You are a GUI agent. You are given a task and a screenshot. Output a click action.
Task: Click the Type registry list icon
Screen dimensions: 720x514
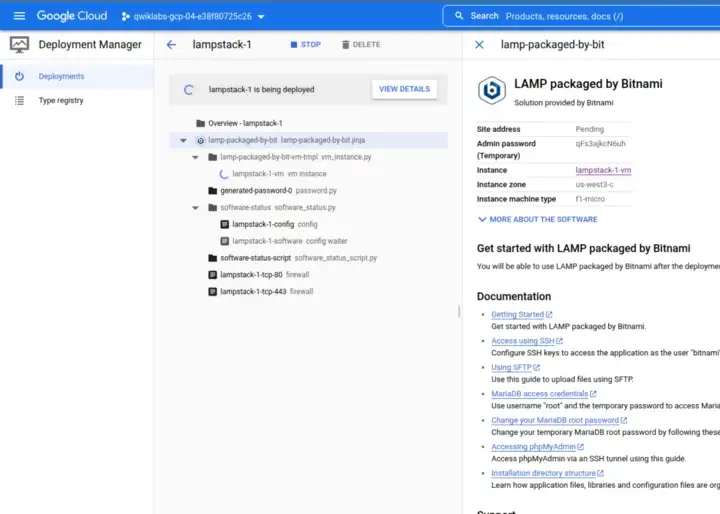coord(19,100)
